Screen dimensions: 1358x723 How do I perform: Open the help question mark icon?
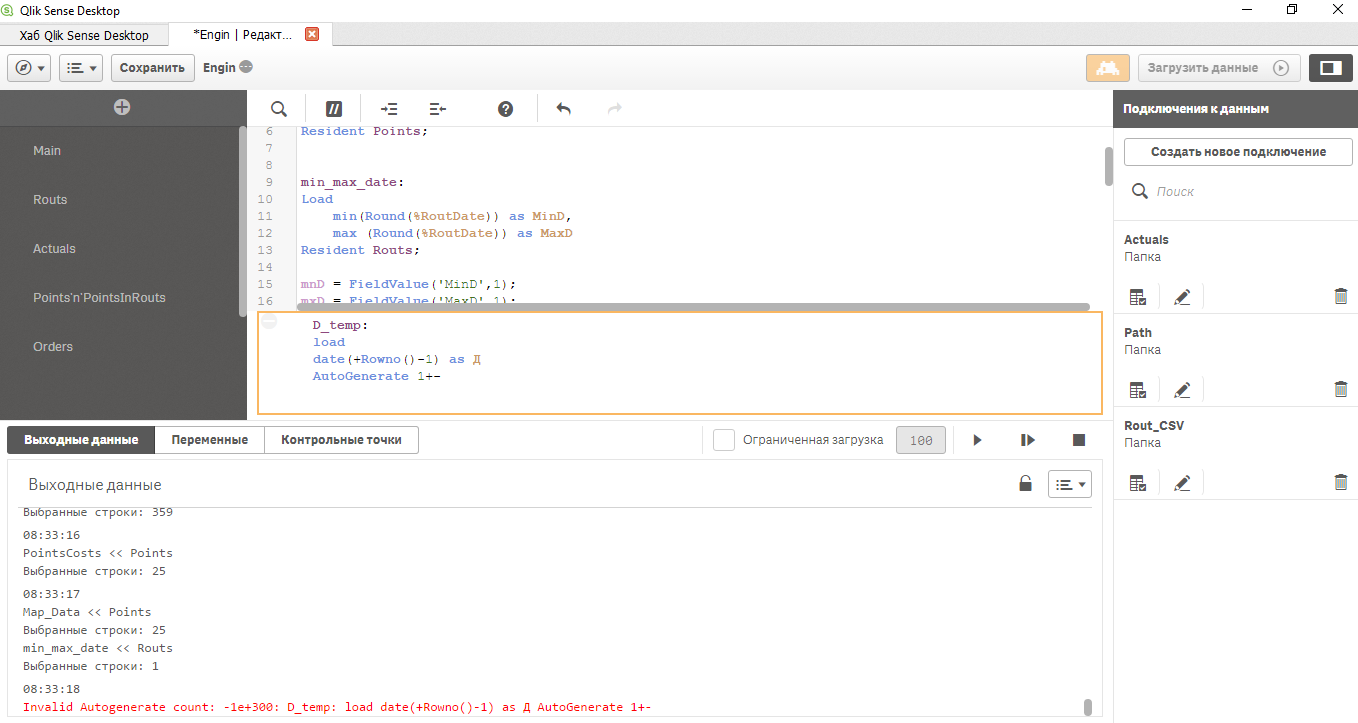506,109
